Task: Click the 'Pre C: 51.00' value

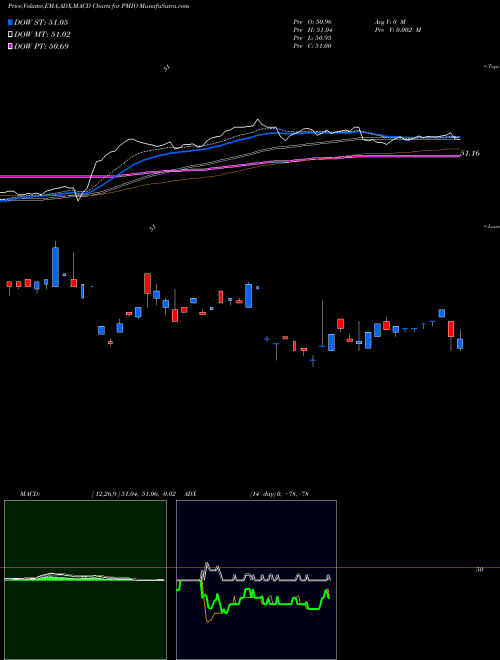Action: pos(312,46)
